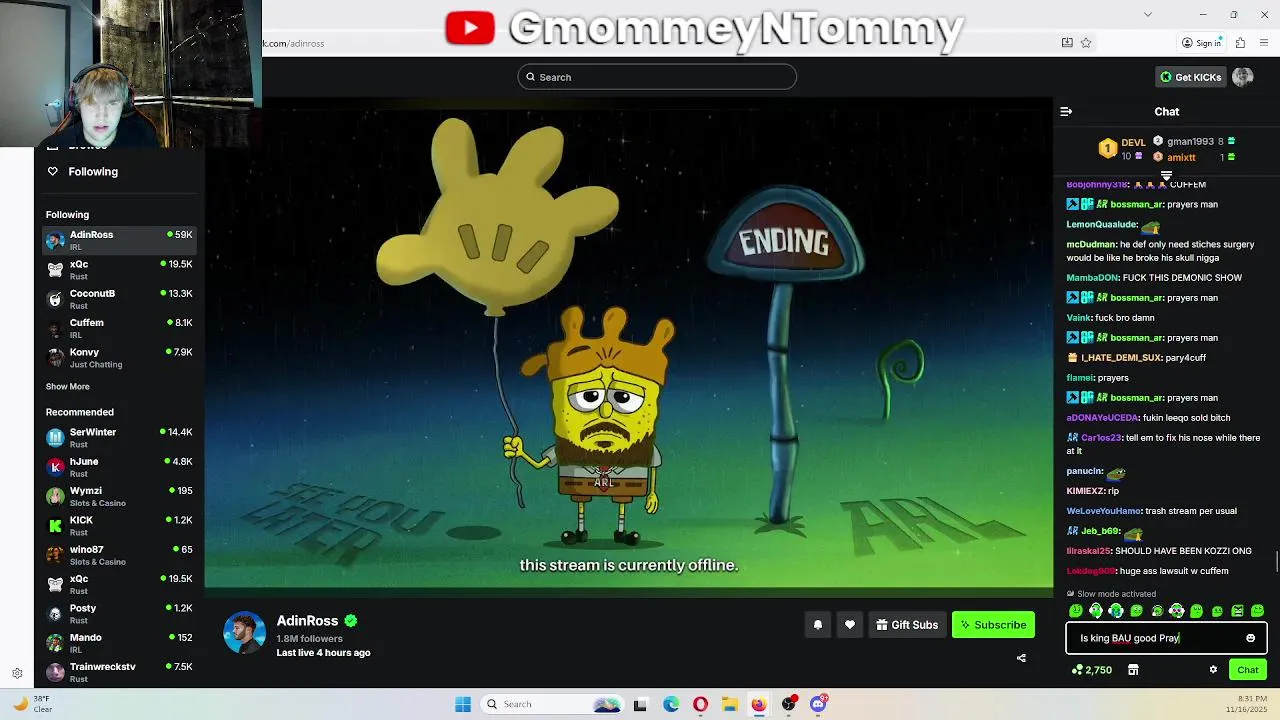Open Trainwreckstv recommended channel
Viewport: 1280px width, 720px height.
(x=119, y=672)
